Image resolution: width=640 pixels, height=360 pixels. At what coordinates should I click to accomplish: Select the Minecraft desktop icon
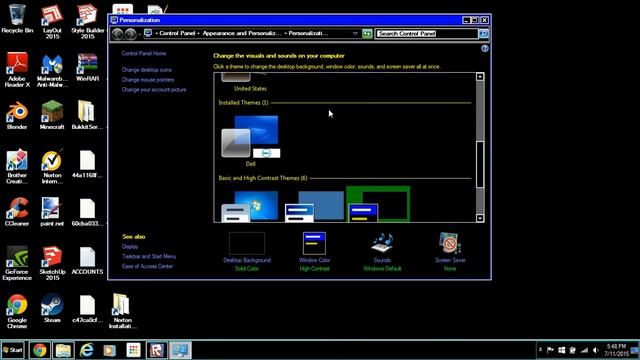pyautogui.click(x=52, y=116)
